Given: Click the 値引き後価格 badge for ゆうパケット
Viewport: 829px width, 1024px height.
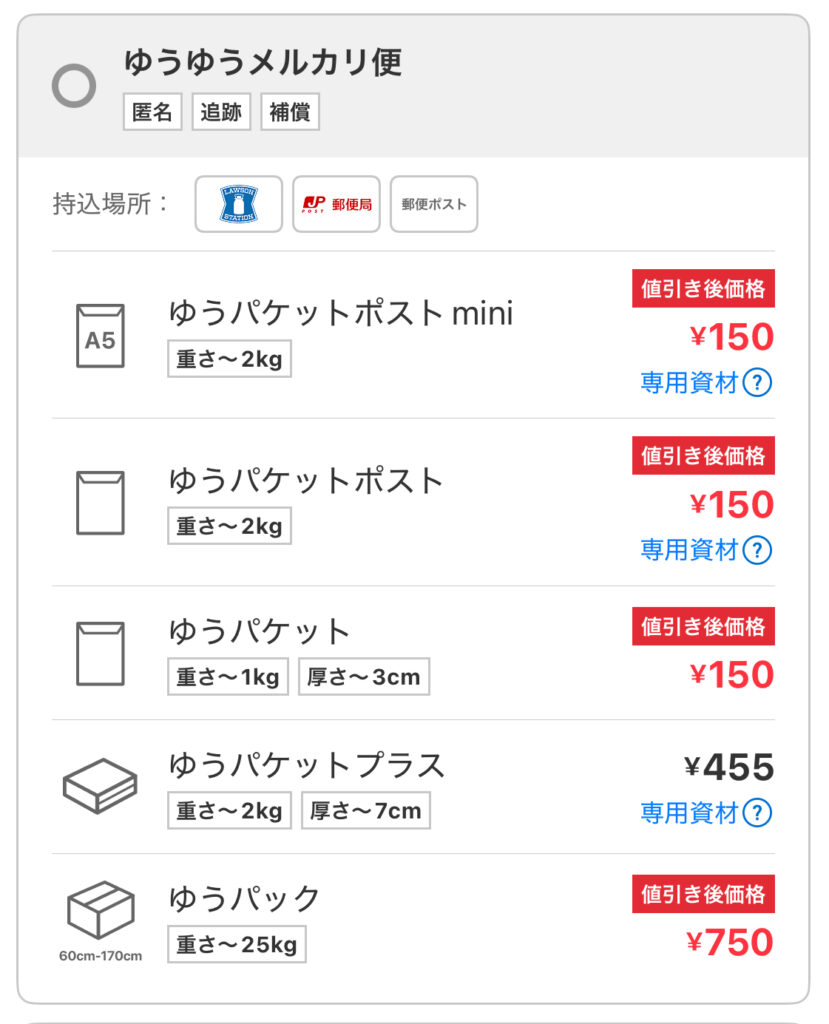Looking at the screenshot, I should coord(703,626).
